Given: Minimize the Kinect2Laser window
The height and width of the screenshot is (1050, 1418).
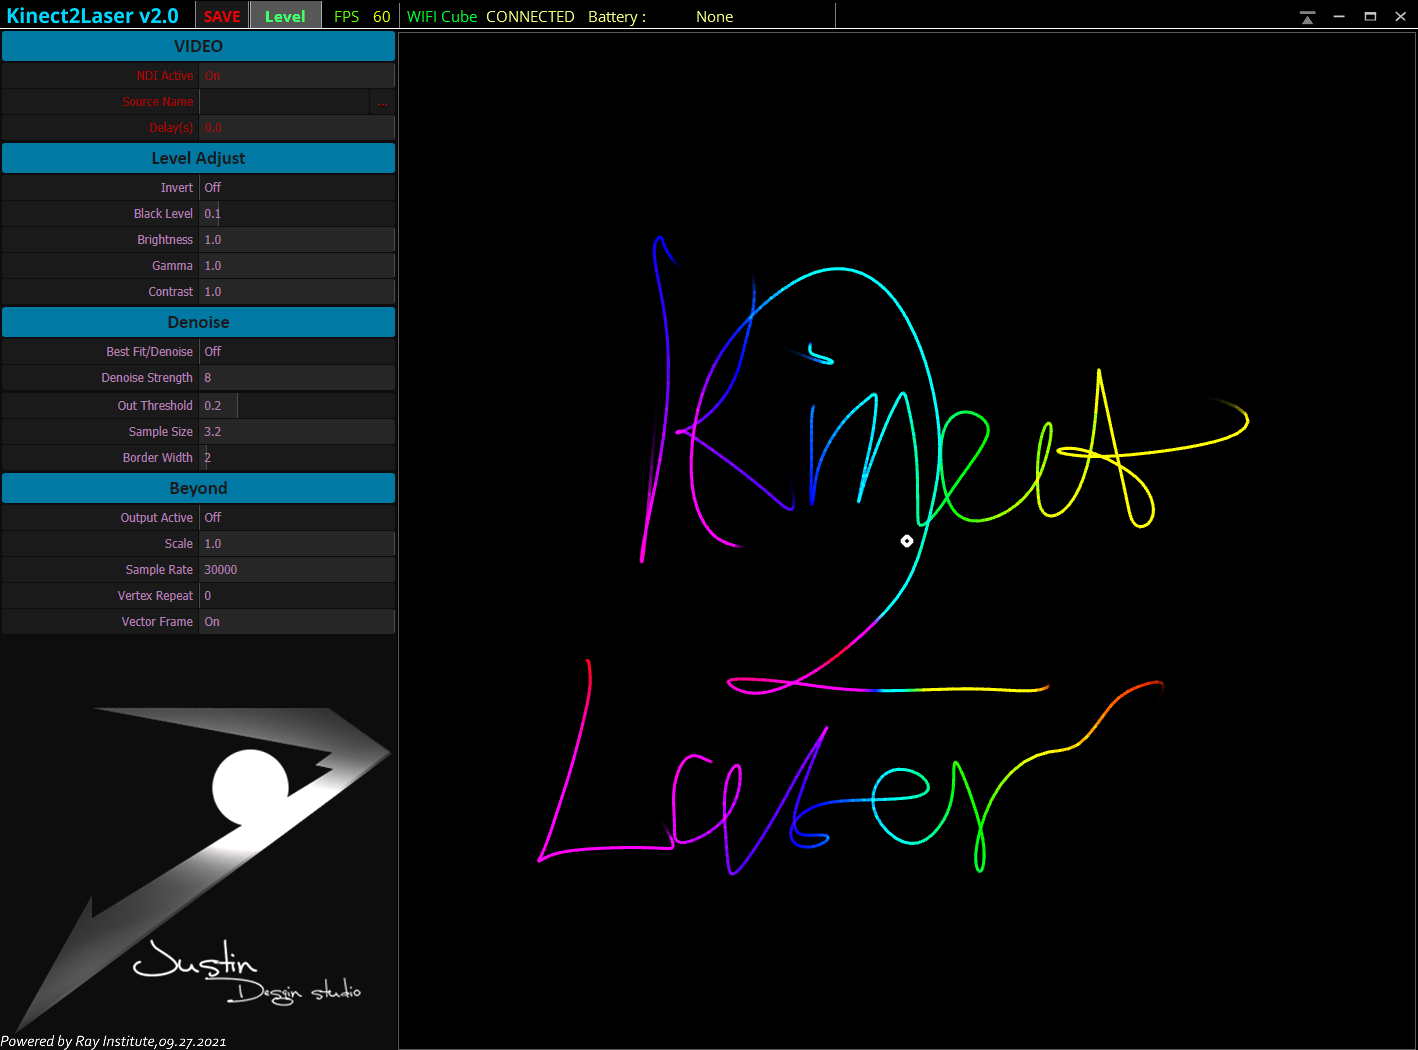Looking at the screenshot, I should click(1339, 17).
